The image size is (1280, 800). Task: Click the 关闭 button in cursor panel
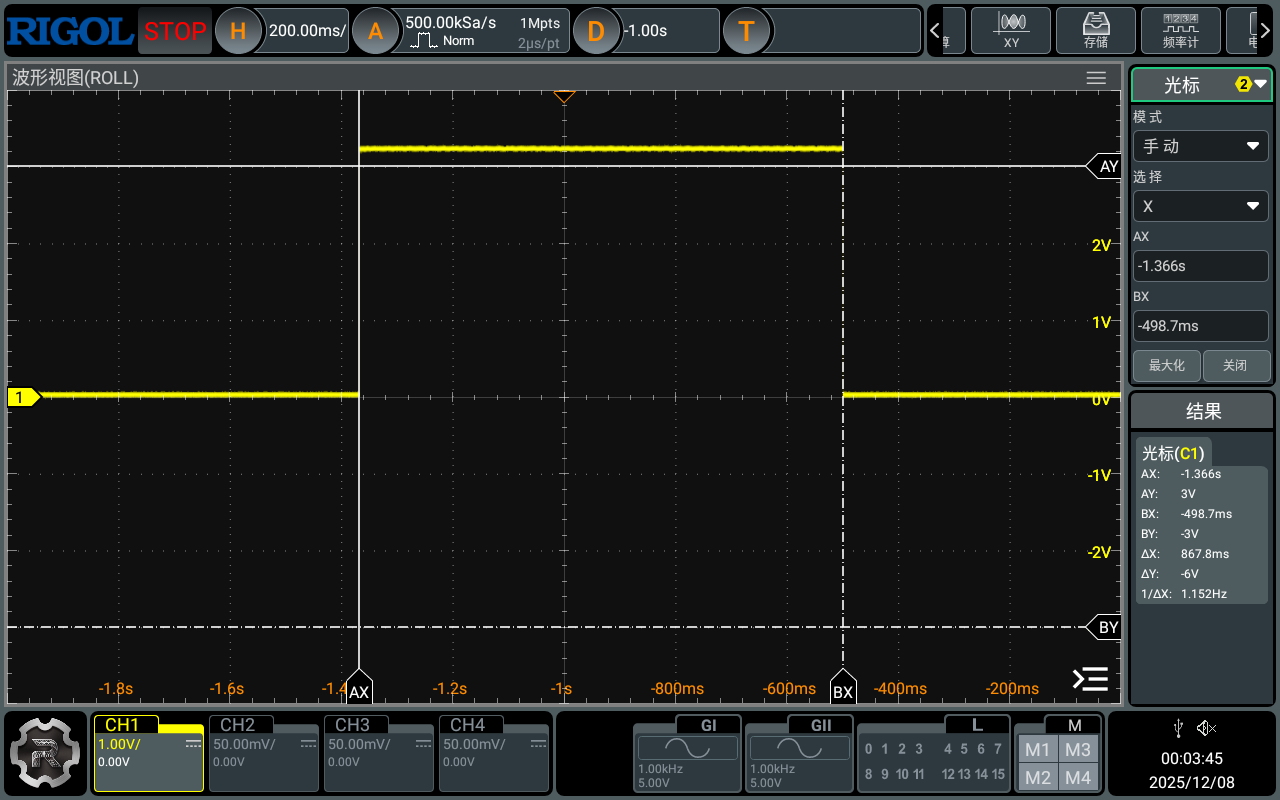point(1235,365)
